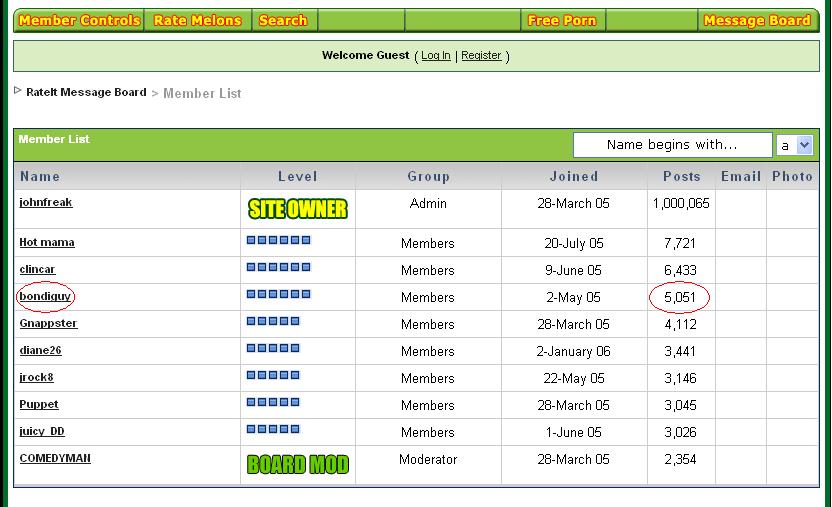The image size is (832, 507).
Task: Go to Rate Melons in navigation bar
Action: pos(198,20)
